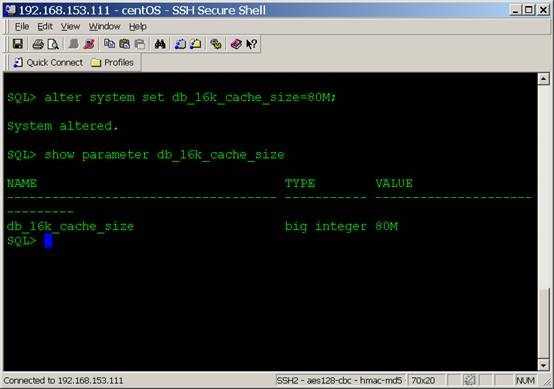Screen dimensions: 554x389
Task: Click the Help book toolbar icon
Action: click(x=236, y=44)
